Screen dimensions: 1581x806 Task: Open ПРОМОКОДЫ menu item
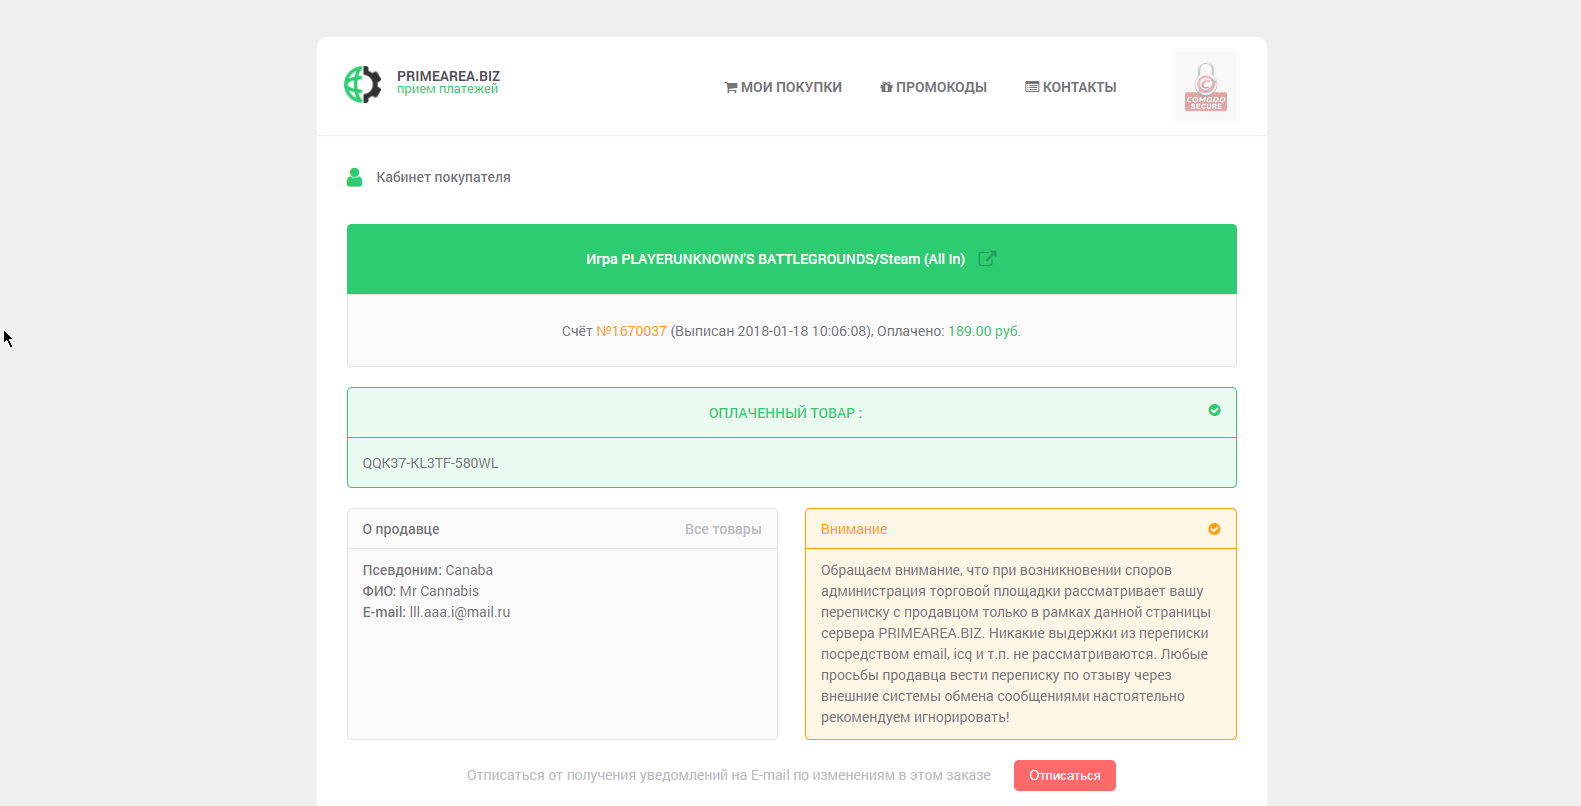pos(933,87)
